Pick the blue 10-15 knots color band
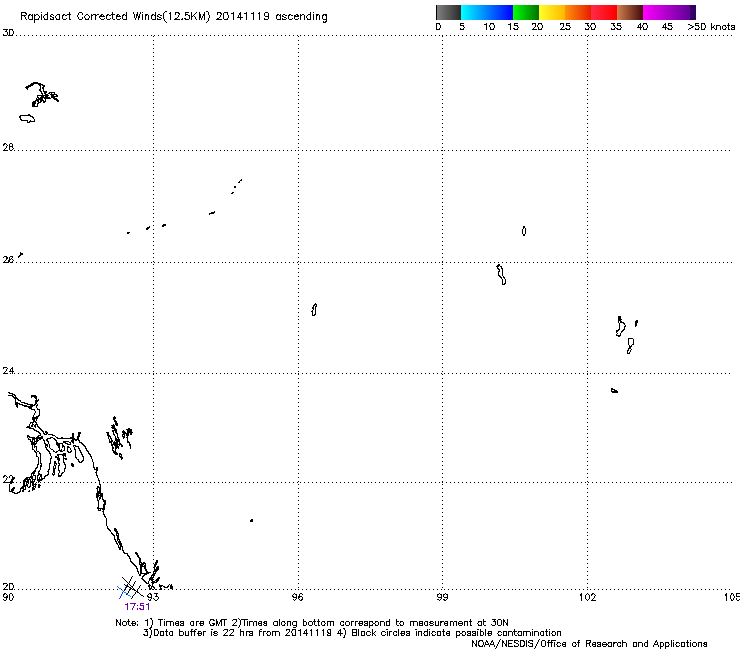 (x=500, y=12)
